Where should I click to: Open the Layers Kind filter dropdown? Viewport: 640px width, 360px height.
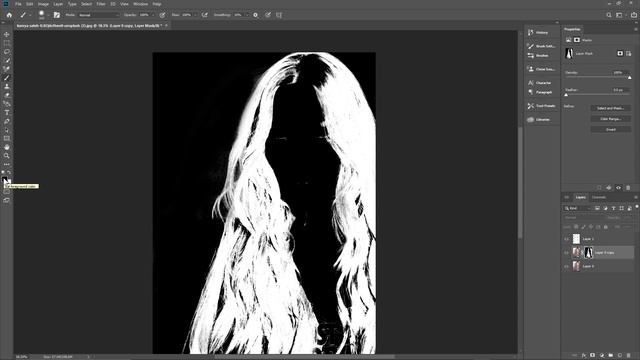577,208
